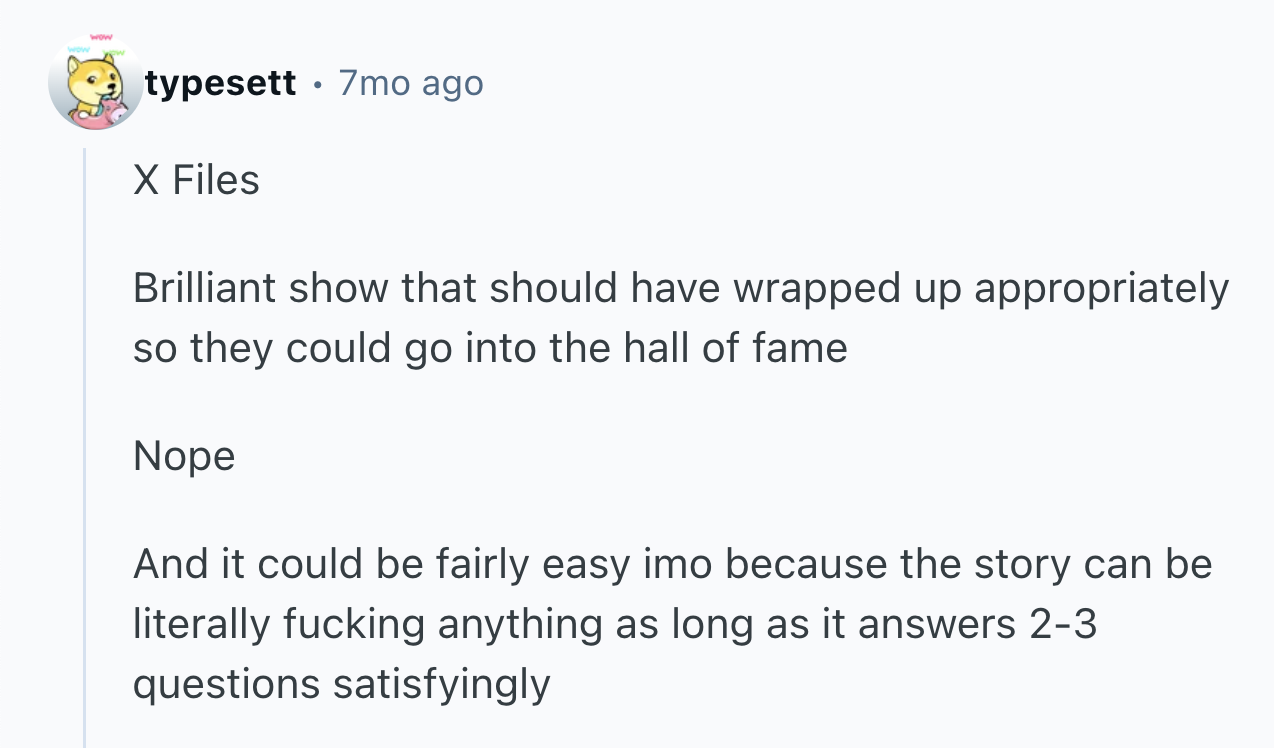1274x748 pixels.
Task: Click the word 'appropriately'
Action: pyautogui.click(x=1101, y=290)
